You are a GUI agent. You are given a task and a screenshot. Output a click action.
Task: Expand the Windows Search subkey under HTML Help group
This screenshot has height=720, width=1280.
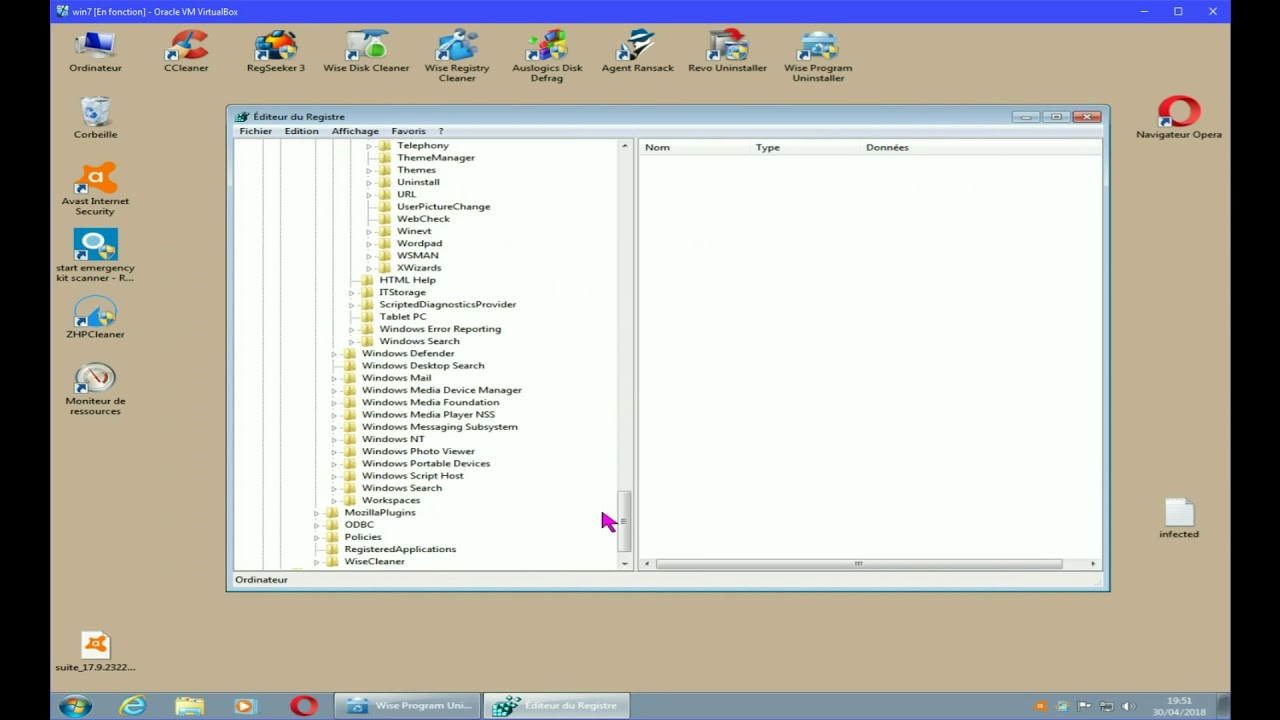tap(351, 342)
